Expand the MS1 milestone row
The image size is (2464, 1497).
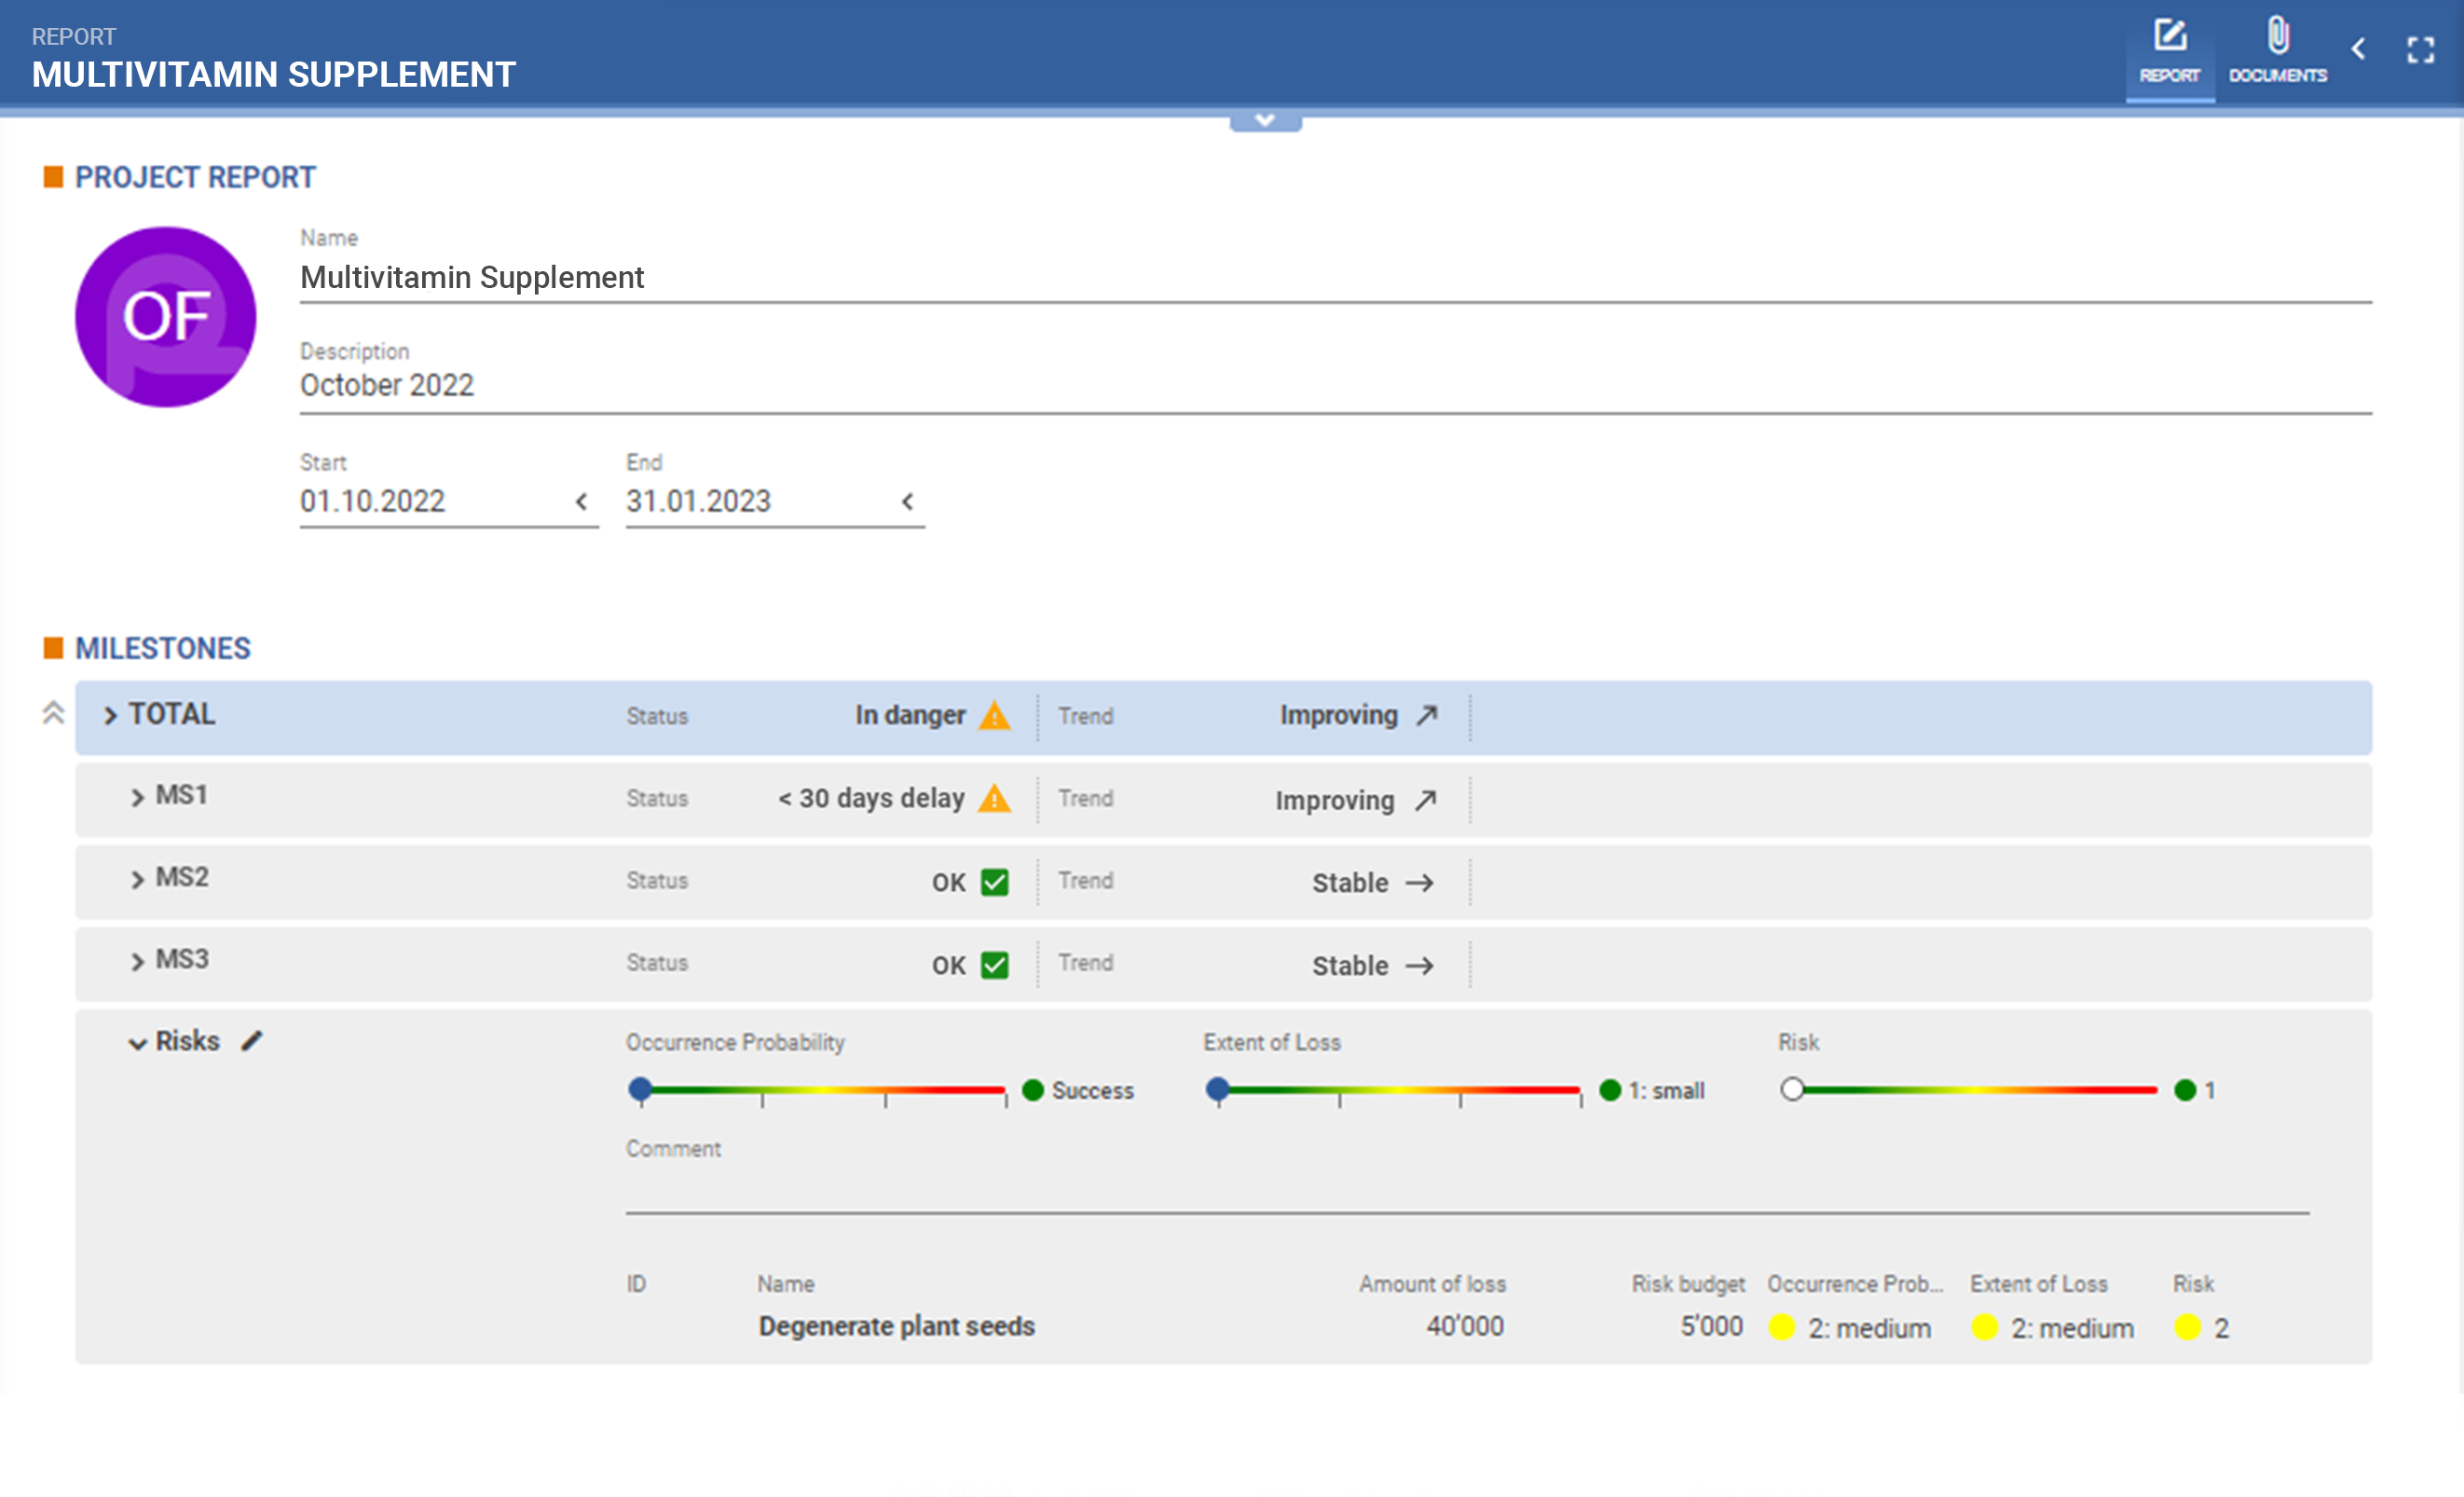137,797
